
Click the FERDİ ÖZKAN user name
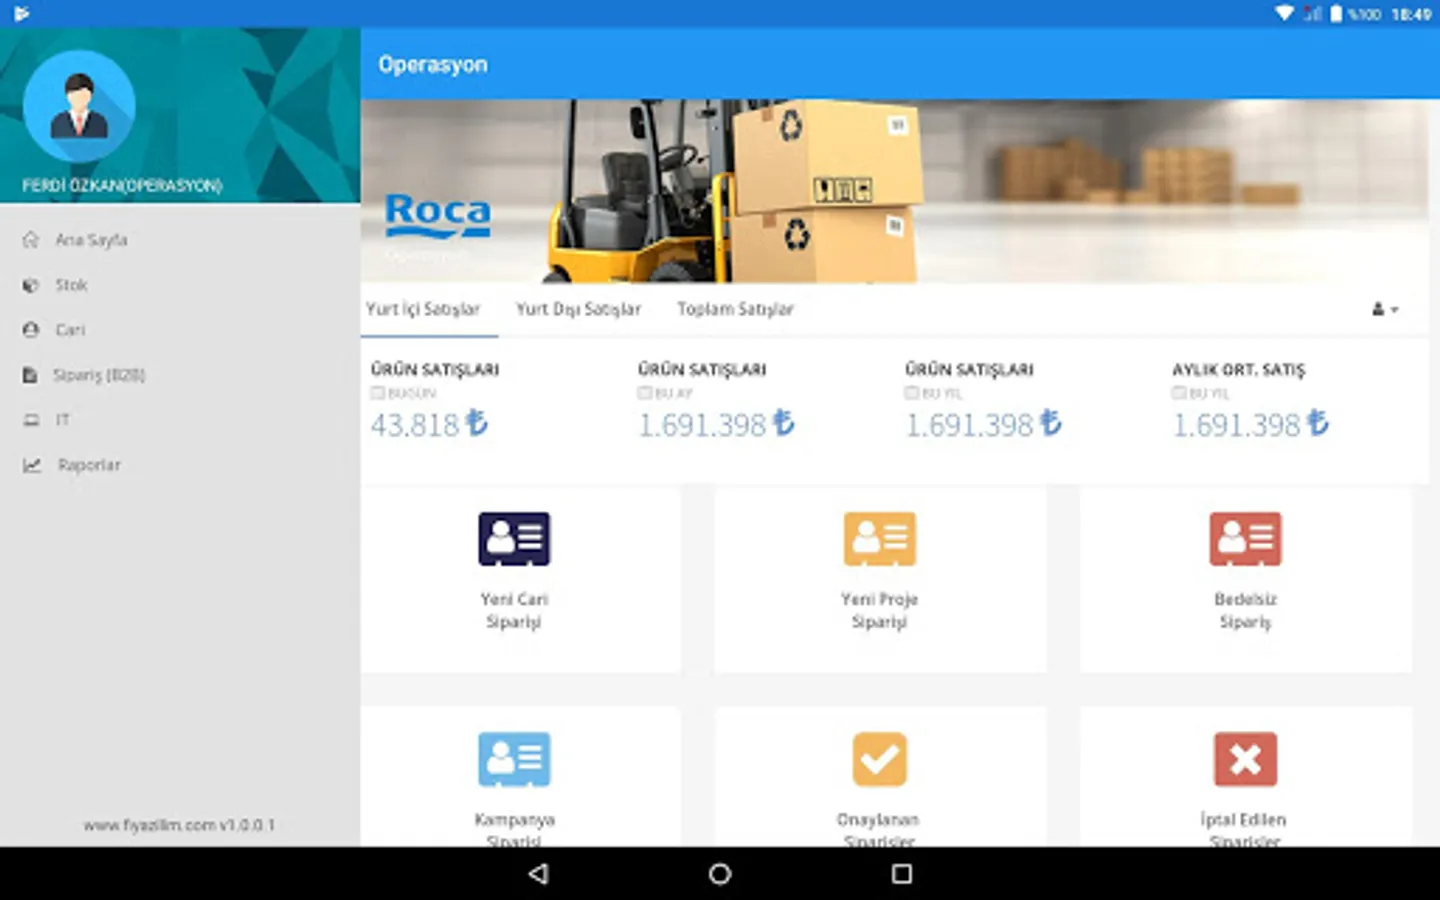(x=122, y=186)
